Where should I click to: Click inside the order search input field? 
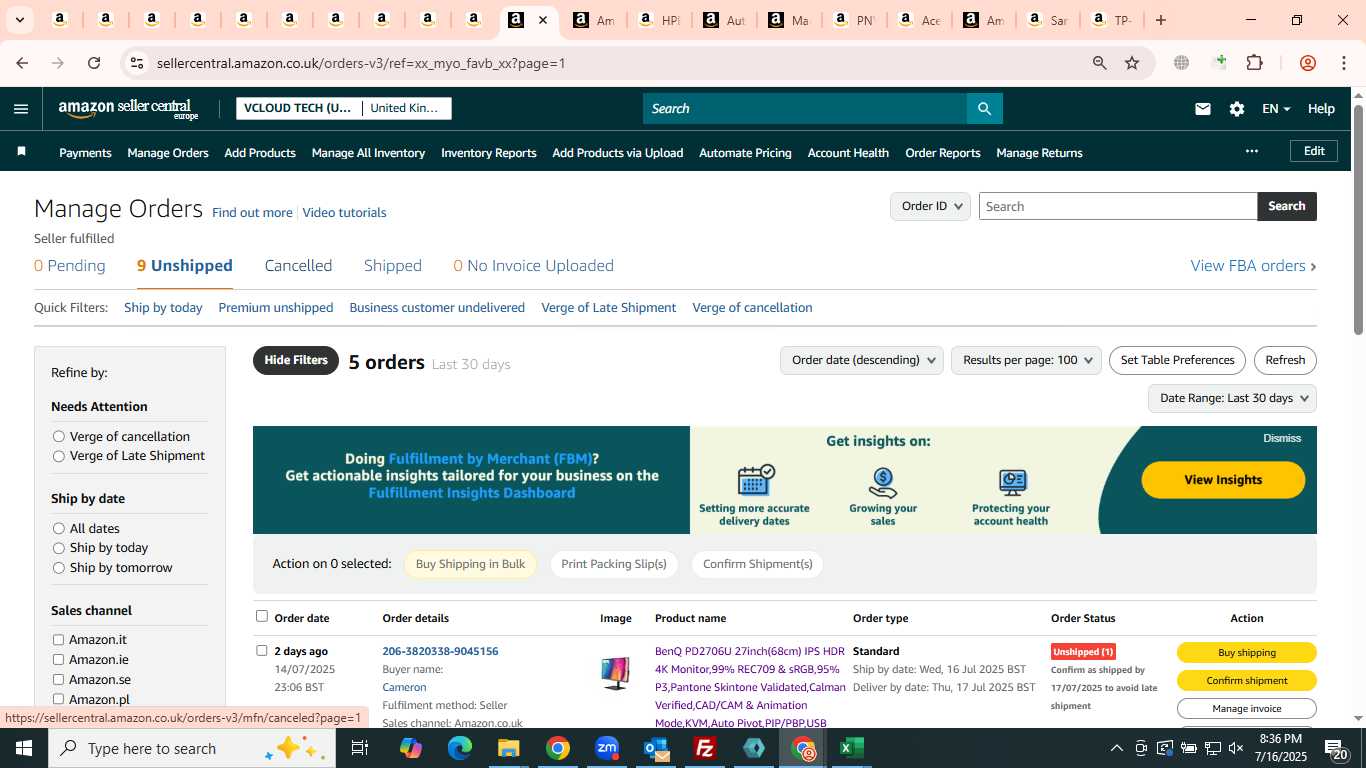[x=1118, y=206]
